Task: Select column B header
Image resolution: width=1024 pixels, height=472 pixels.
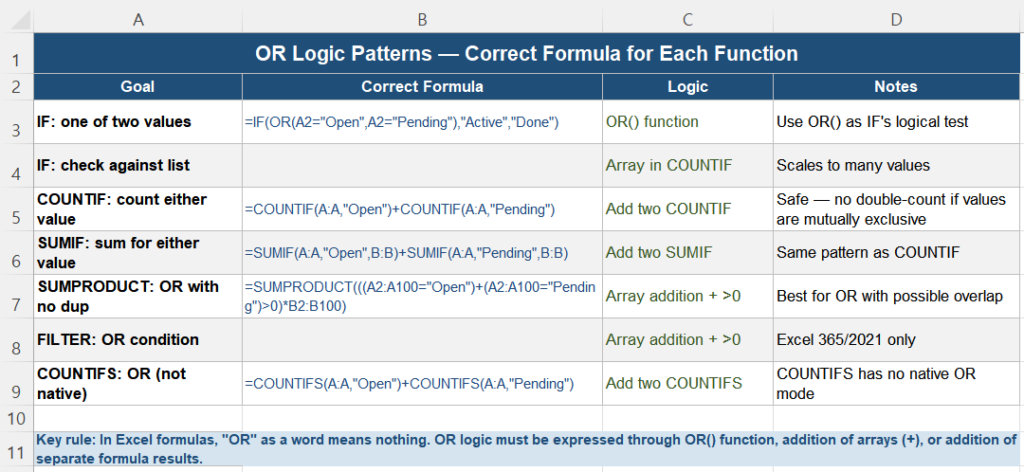Action: (423, 20)
